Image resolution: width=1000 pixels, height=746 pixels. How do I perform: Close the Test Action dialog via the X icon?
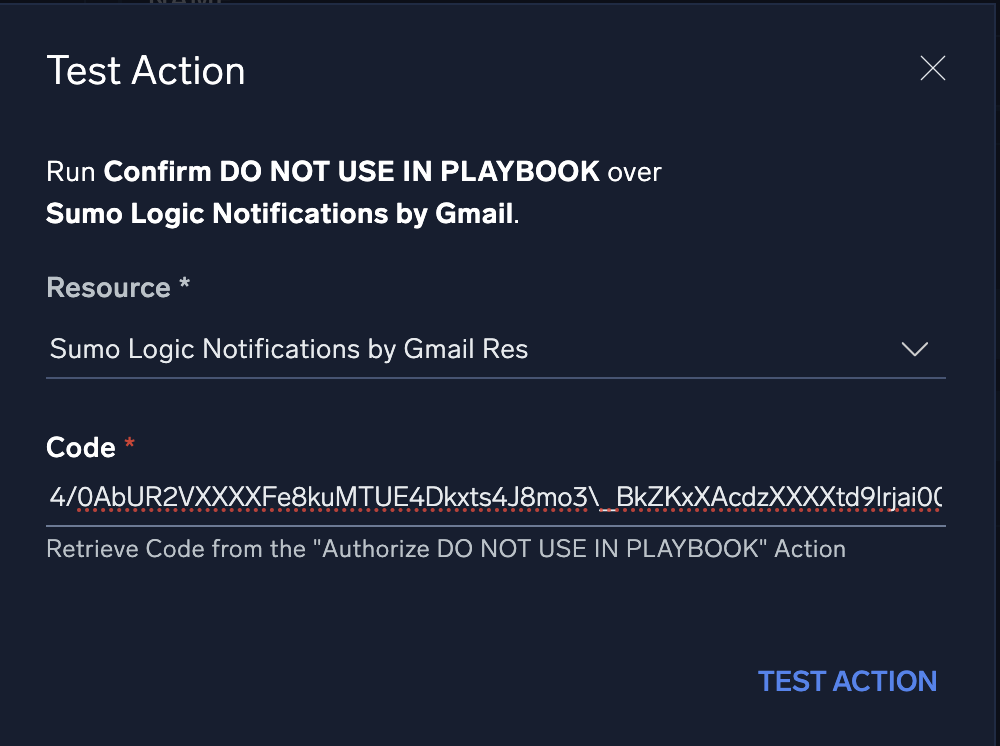click(x=932, y=68)
